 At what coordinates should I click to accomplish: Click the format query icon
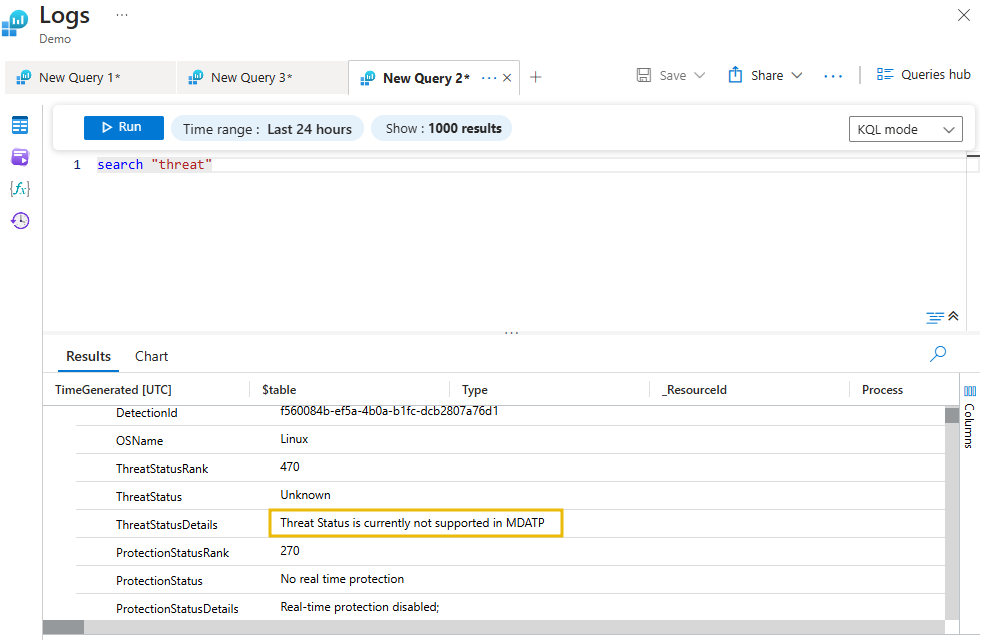[x=935, y=317]
